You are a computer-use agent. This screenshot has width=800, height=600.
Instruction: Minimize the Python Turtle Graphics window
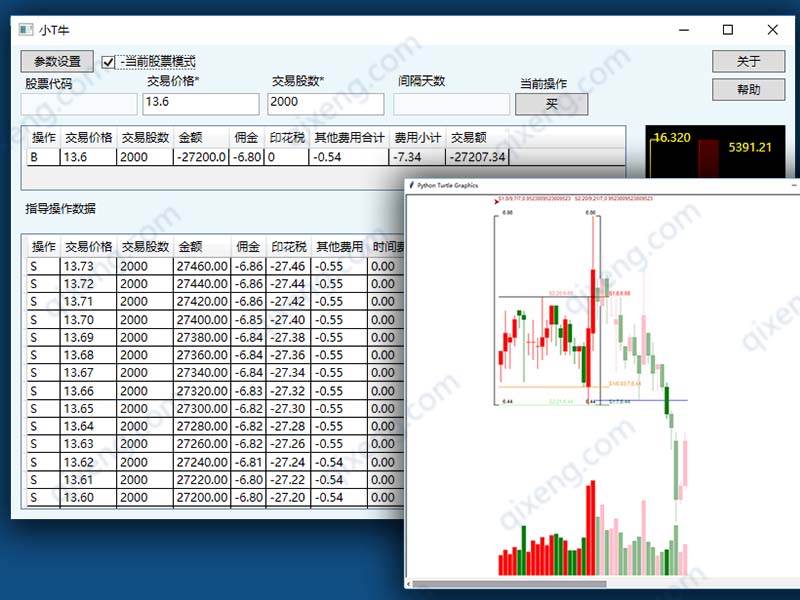pyautogui.click(x=793, y=185)
